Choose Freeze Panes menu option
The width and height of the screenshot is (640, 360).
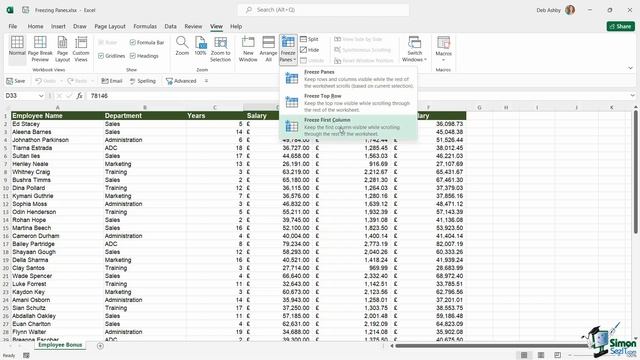(348, 79)
